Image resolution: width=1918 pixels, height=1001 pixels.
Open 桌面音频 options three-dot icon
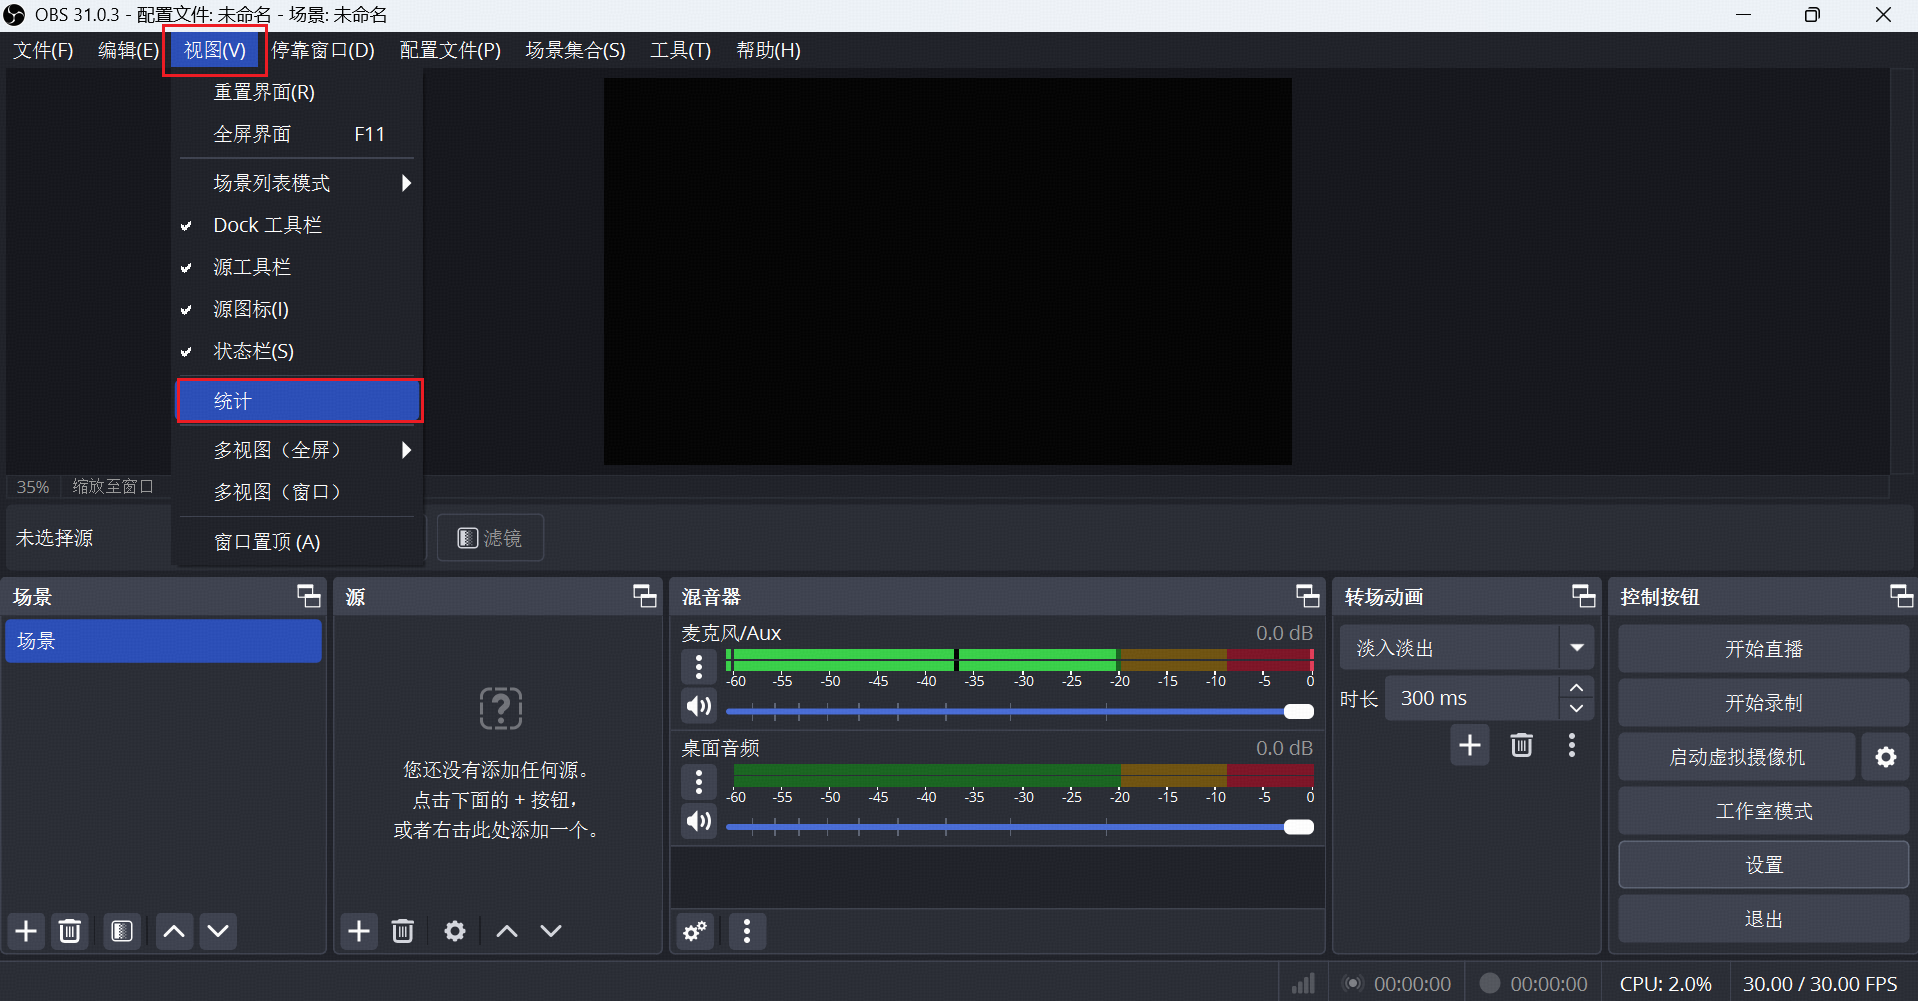pos(699,781)
